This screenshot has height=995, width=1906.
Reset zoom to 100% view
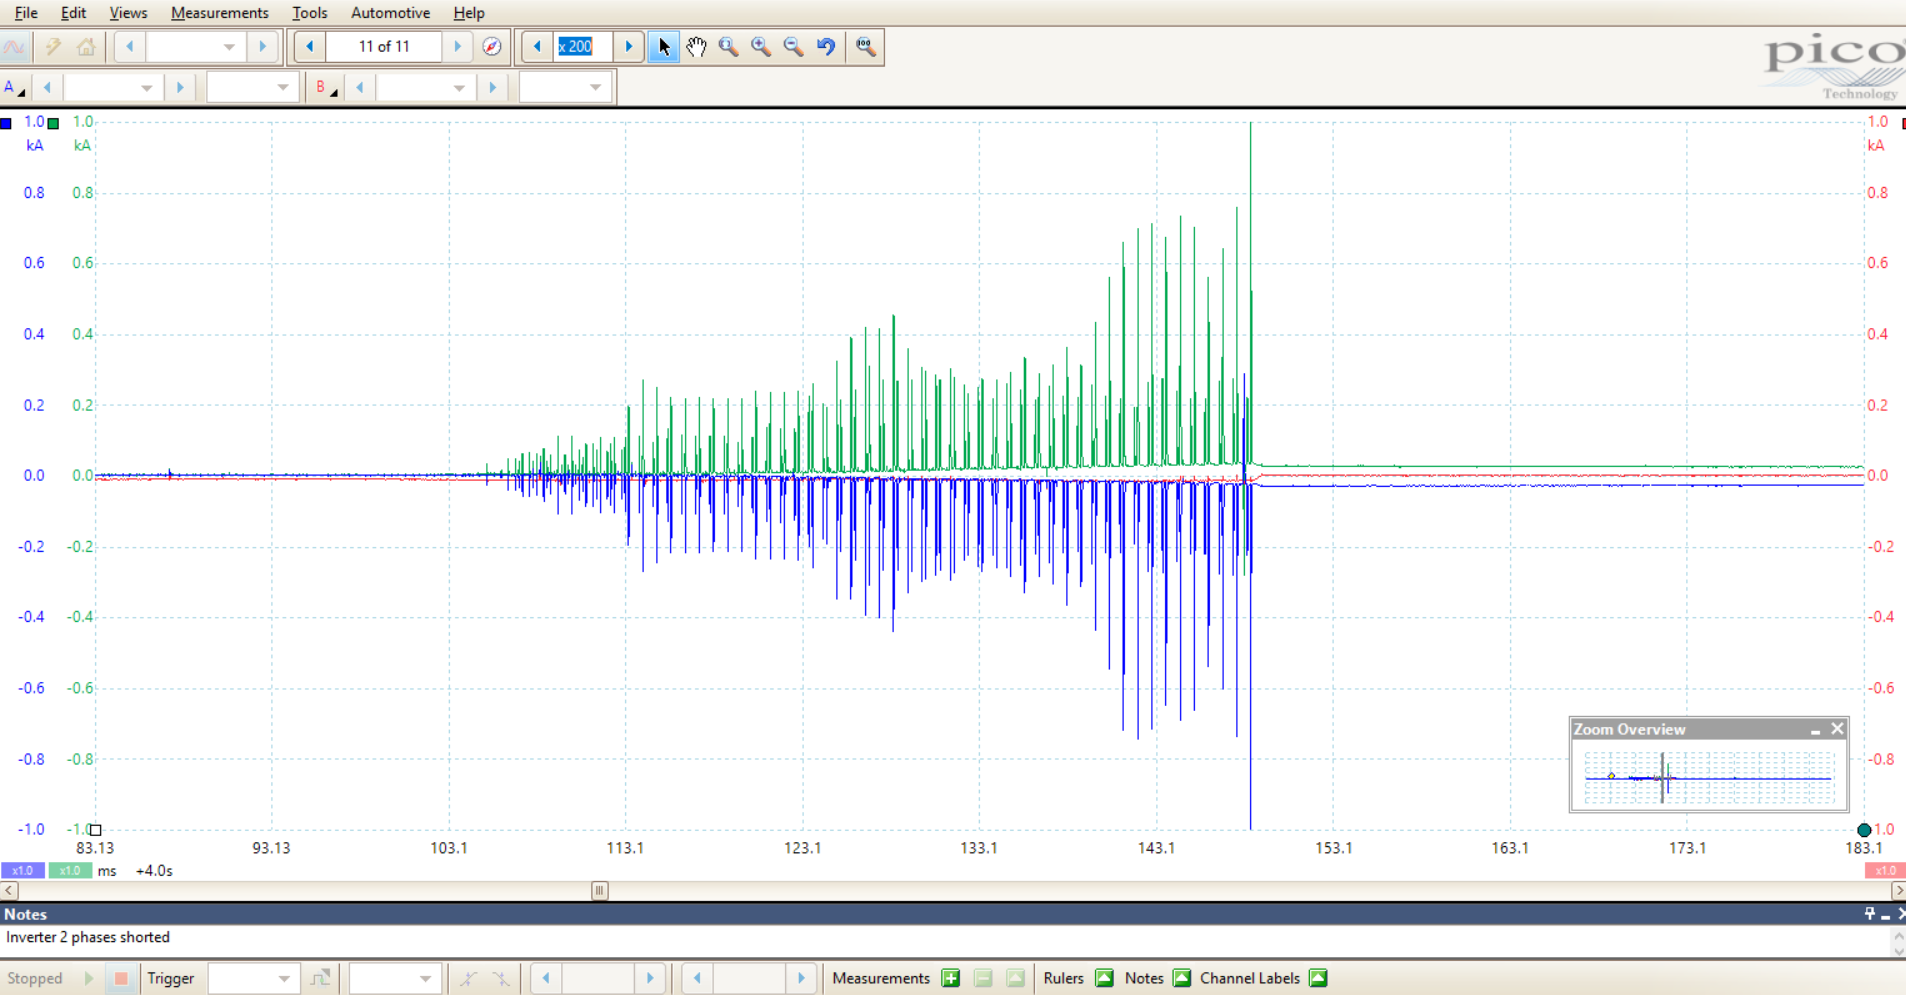click(866, 47)
